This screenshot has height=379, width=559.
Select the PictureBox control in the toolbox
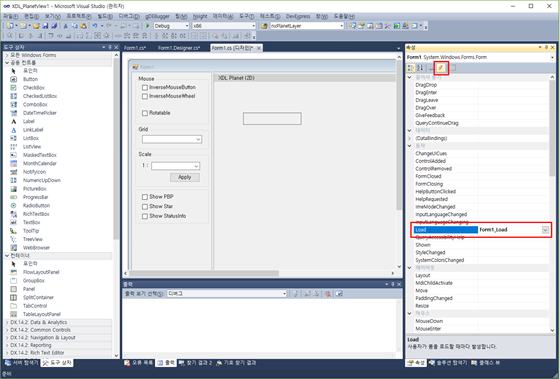click(35, 189)
